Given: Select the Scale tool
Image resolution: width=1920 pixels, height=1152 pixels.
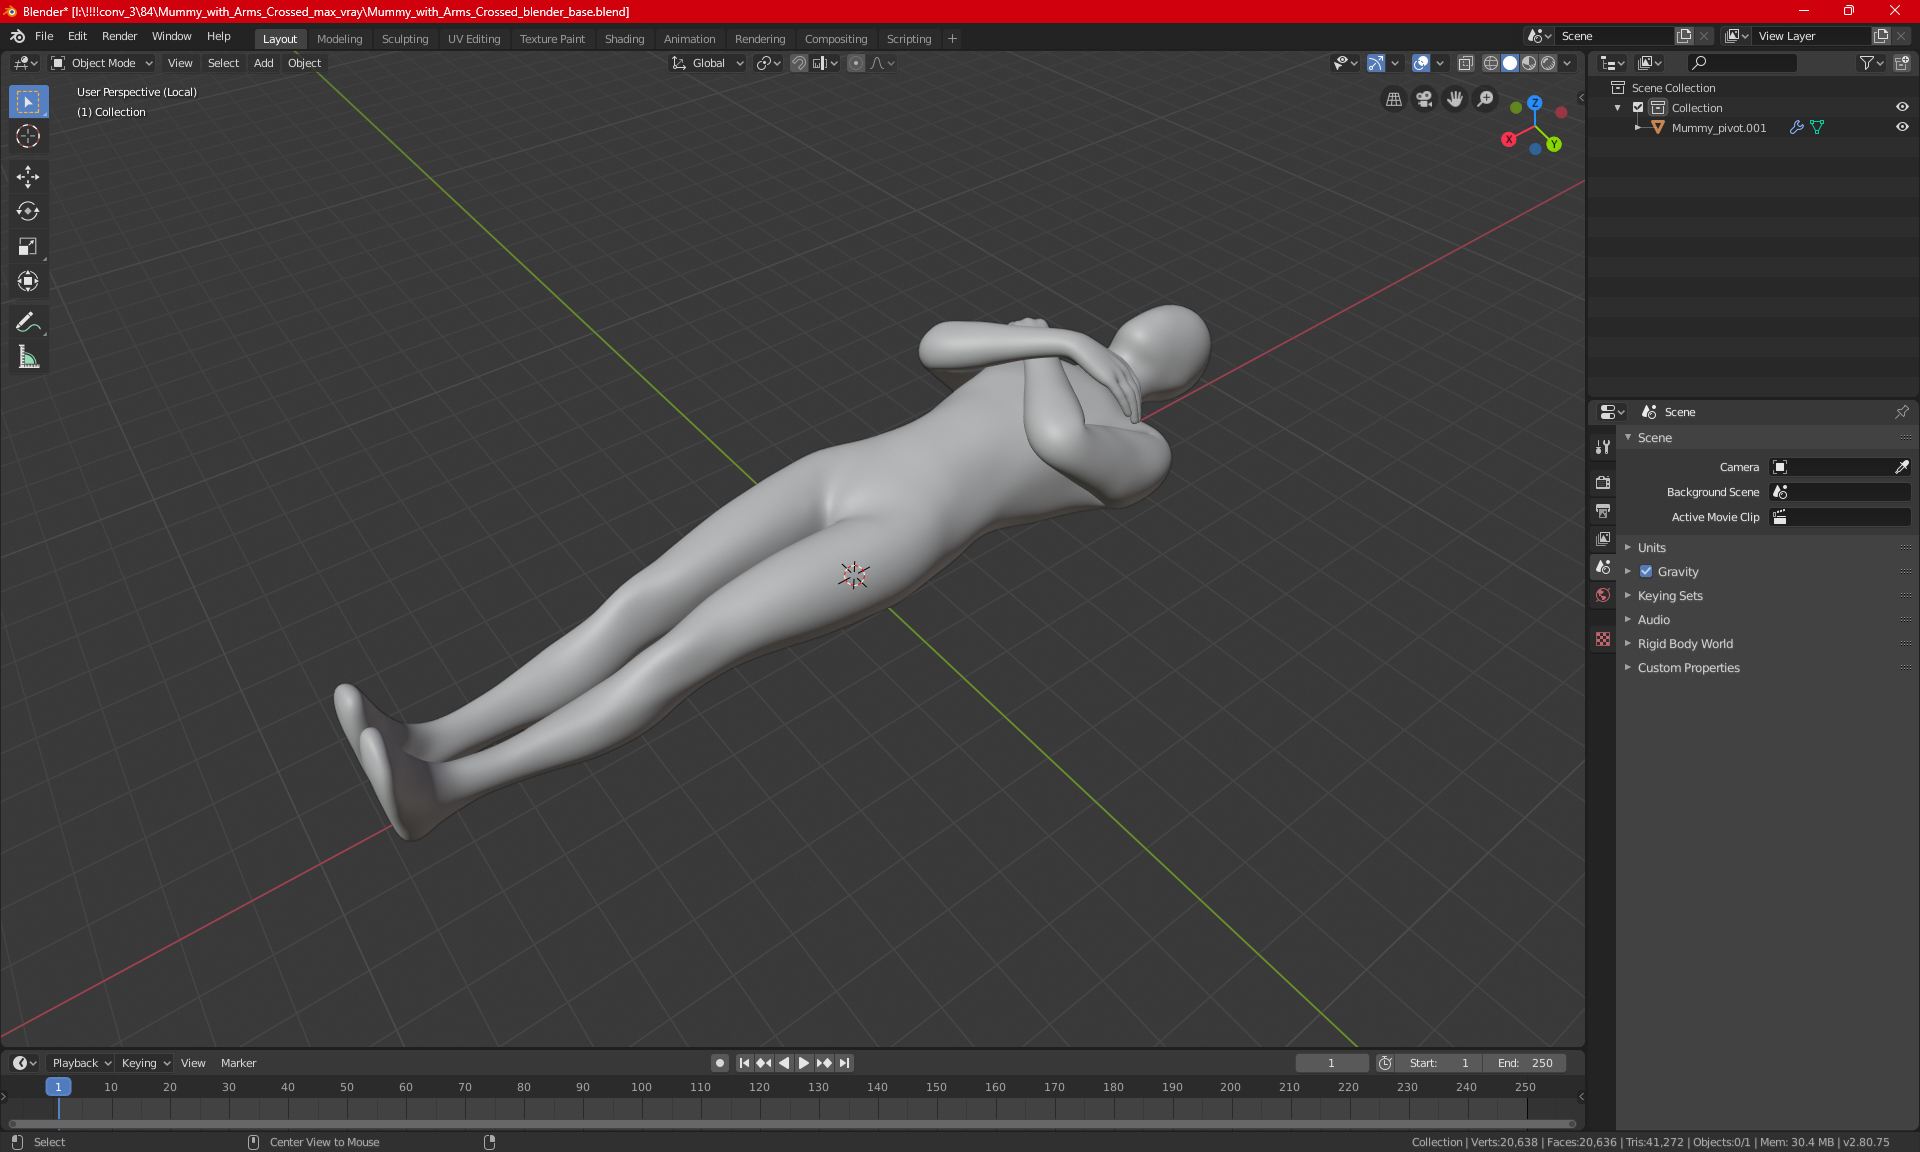Looking at the screenshot, I should click(28, 246).
